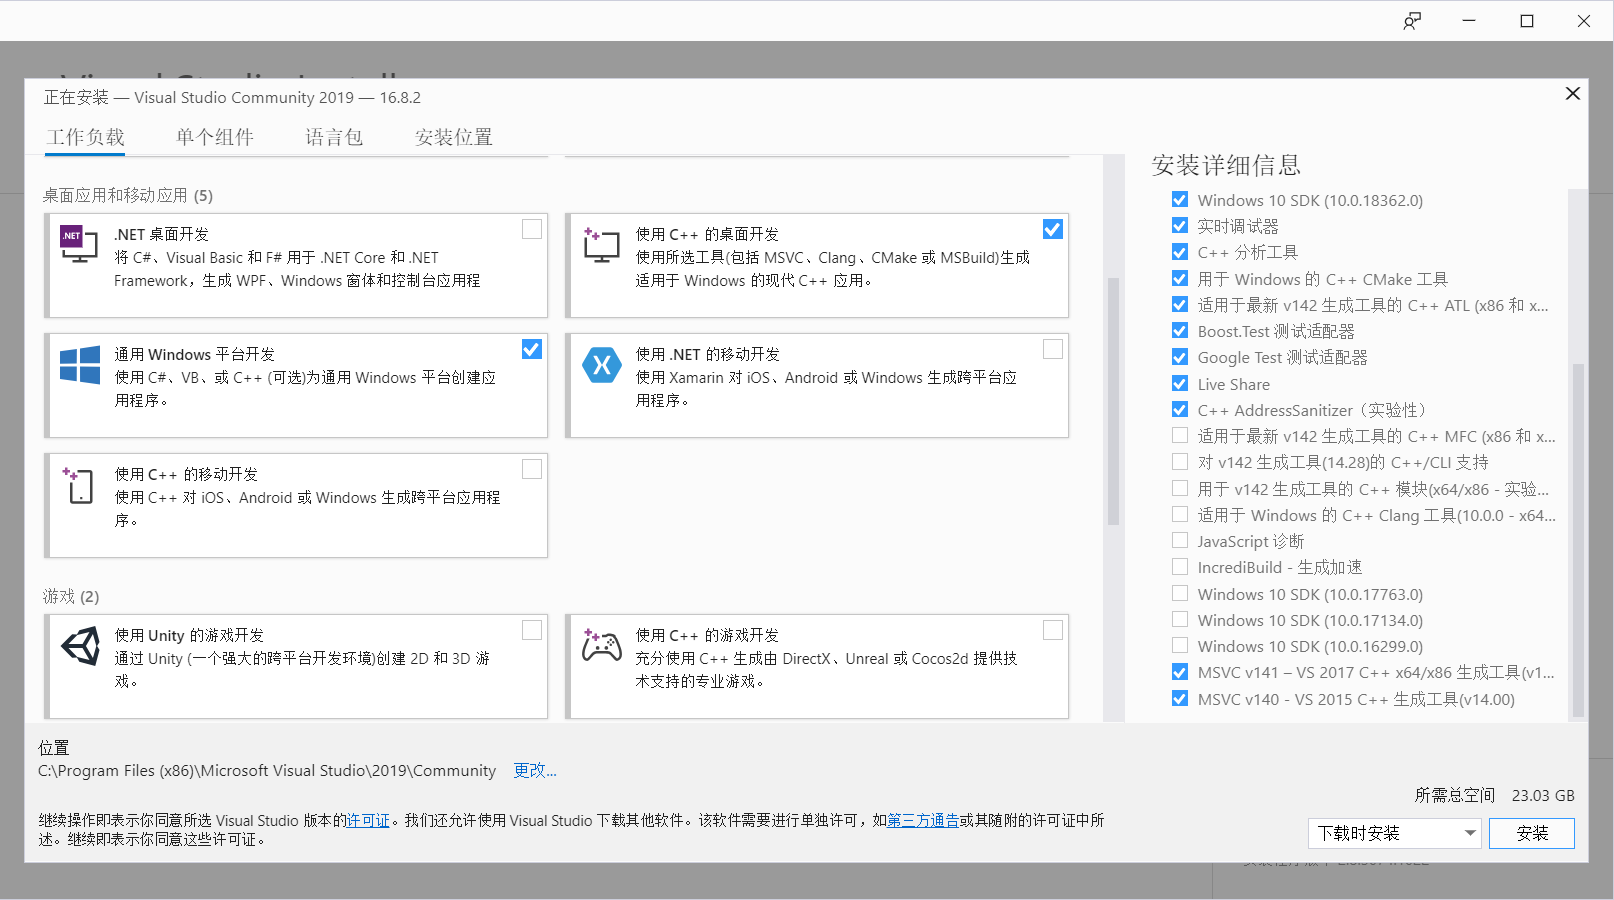Uncheck 用于 Windows 的 C++ CMake 工具

[x=1180, y=278]
